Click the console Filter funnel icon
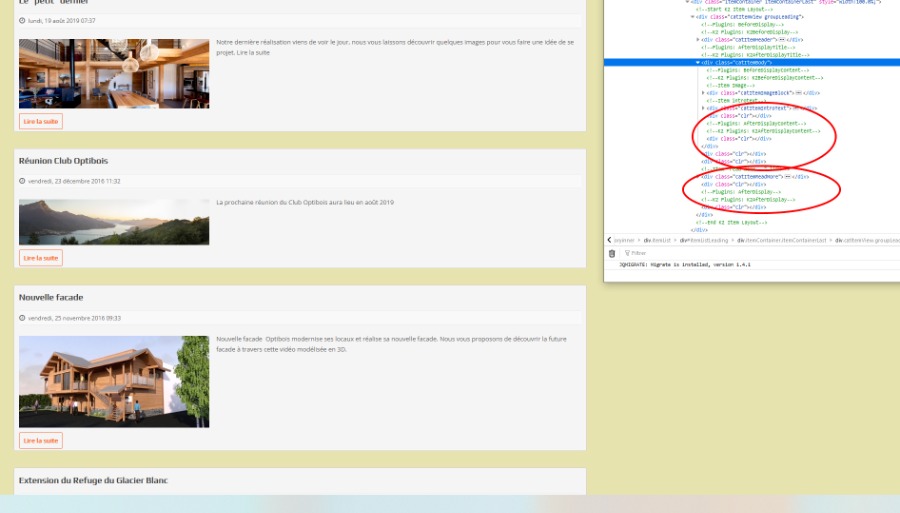 click(627, 253)
